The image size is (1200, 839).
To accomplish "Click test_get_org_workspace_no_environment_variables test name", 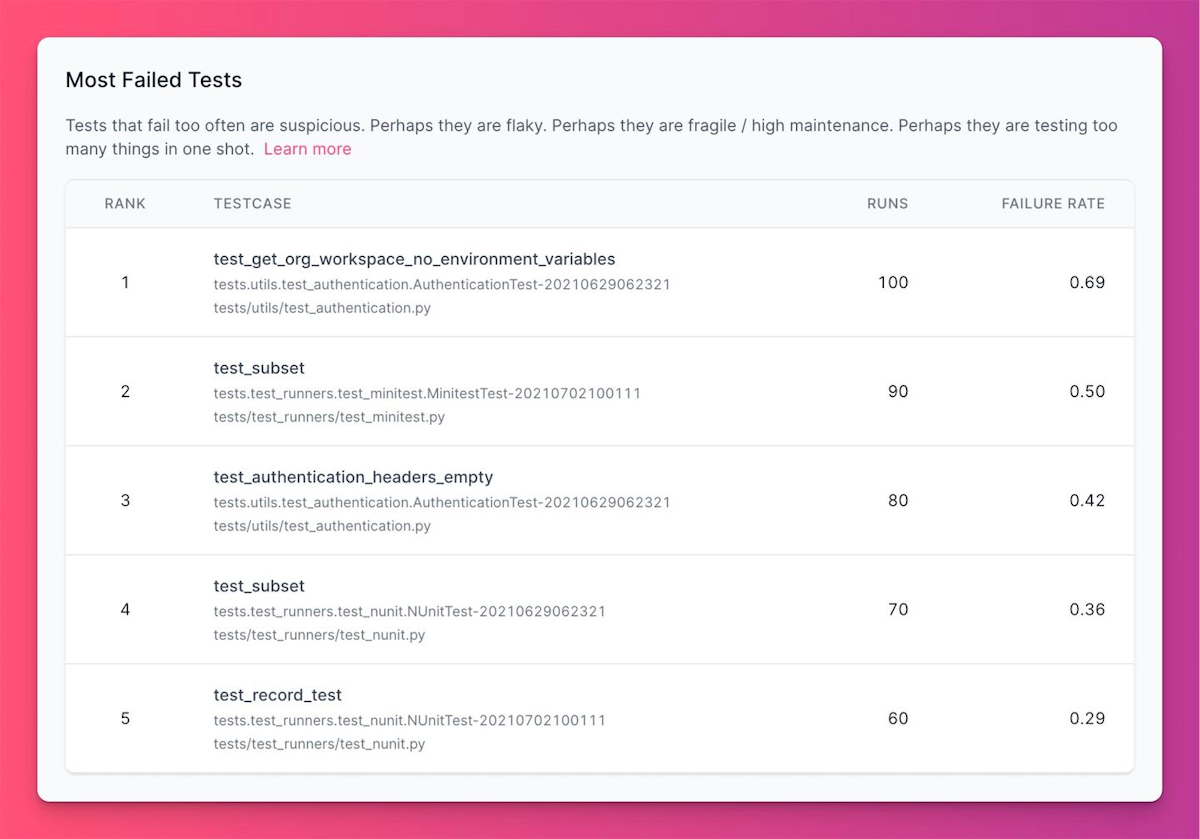I will point(414,259).
